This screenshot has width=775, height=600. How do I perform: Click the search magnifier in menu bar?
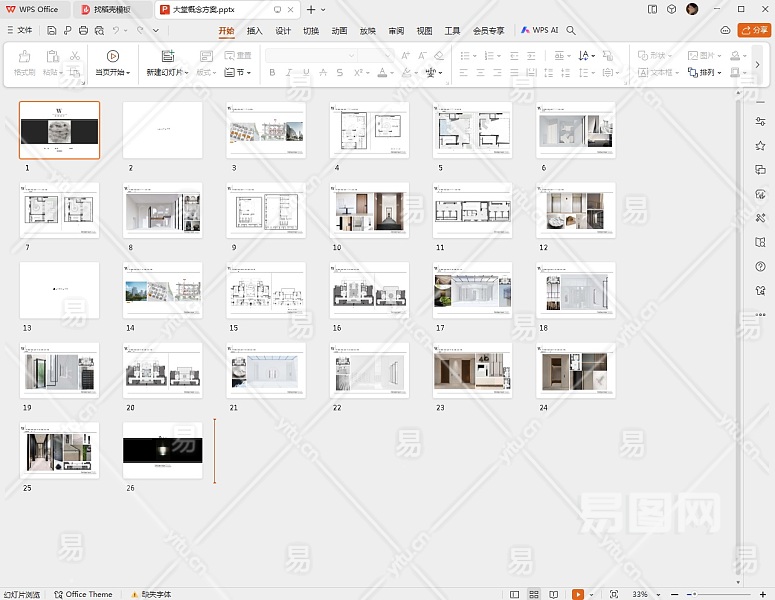click(571, 31)
